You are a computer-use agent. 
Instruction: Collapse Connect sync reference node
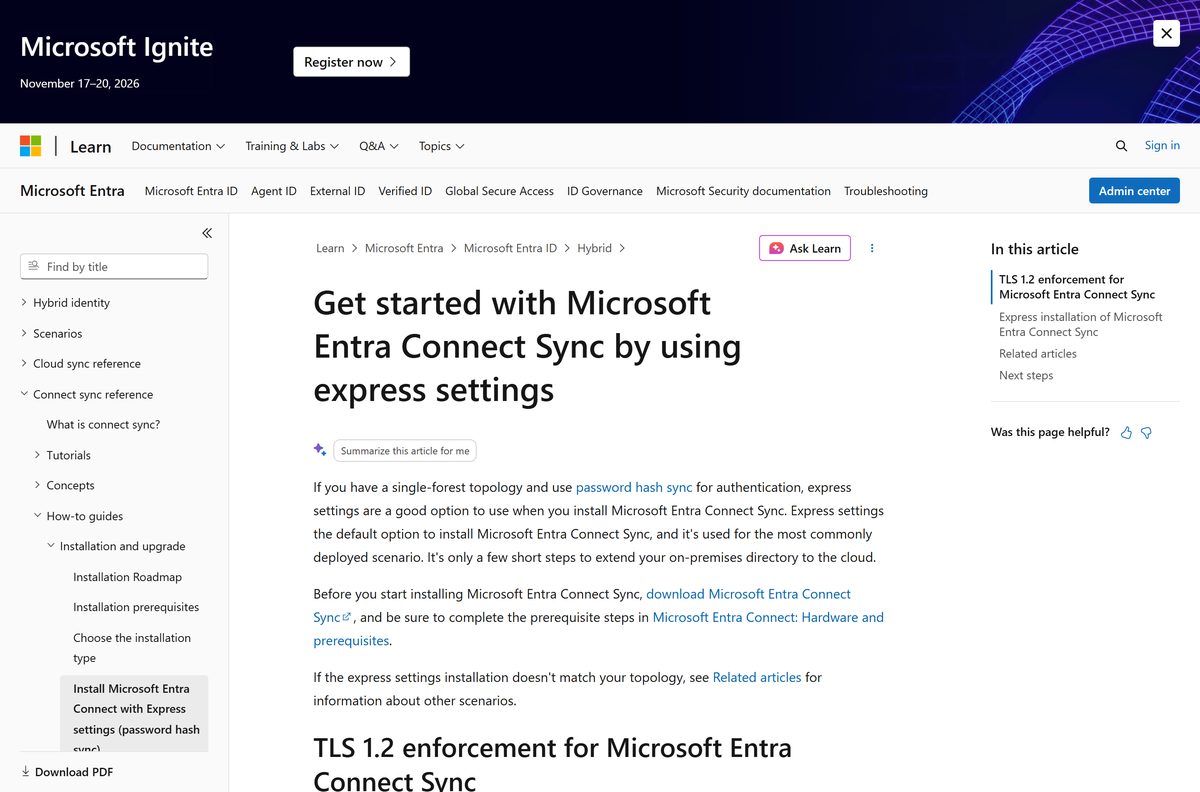(x=25, y=394)
